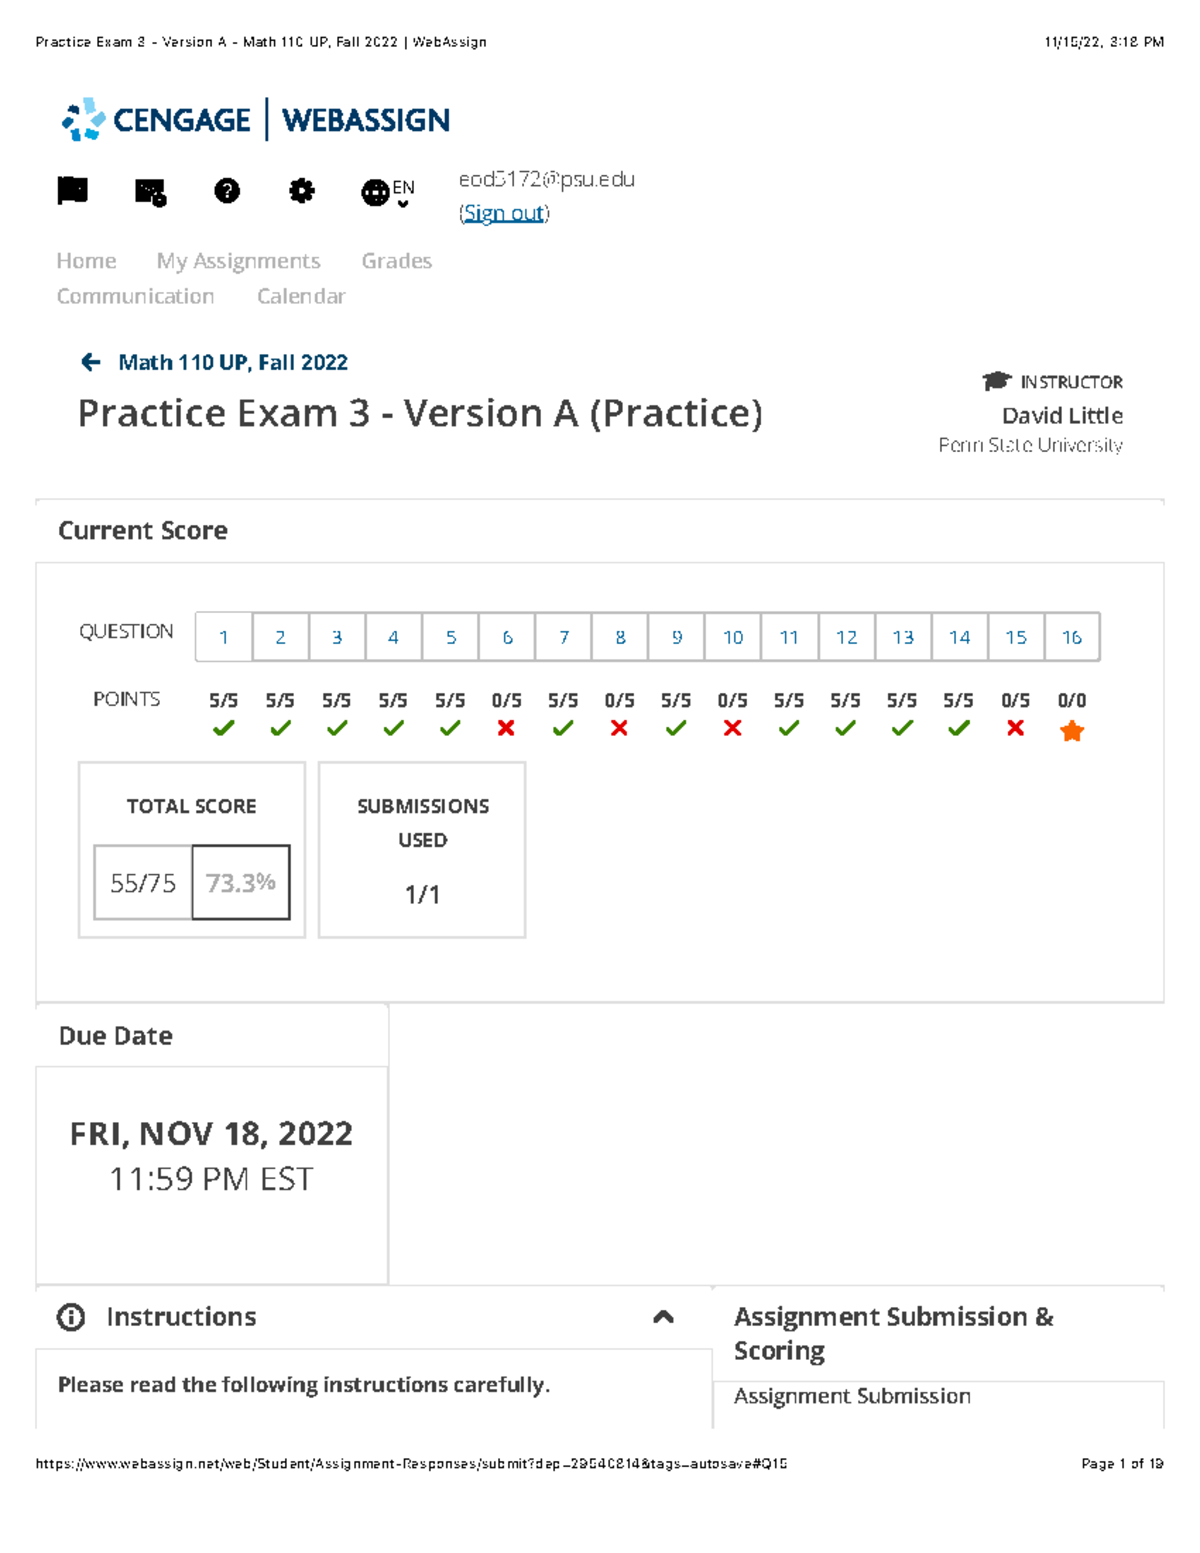This screenshot has height=1553, width=1200.
Task: Open WebAssign help via question mark icon
Action: [x=227, y=191]
